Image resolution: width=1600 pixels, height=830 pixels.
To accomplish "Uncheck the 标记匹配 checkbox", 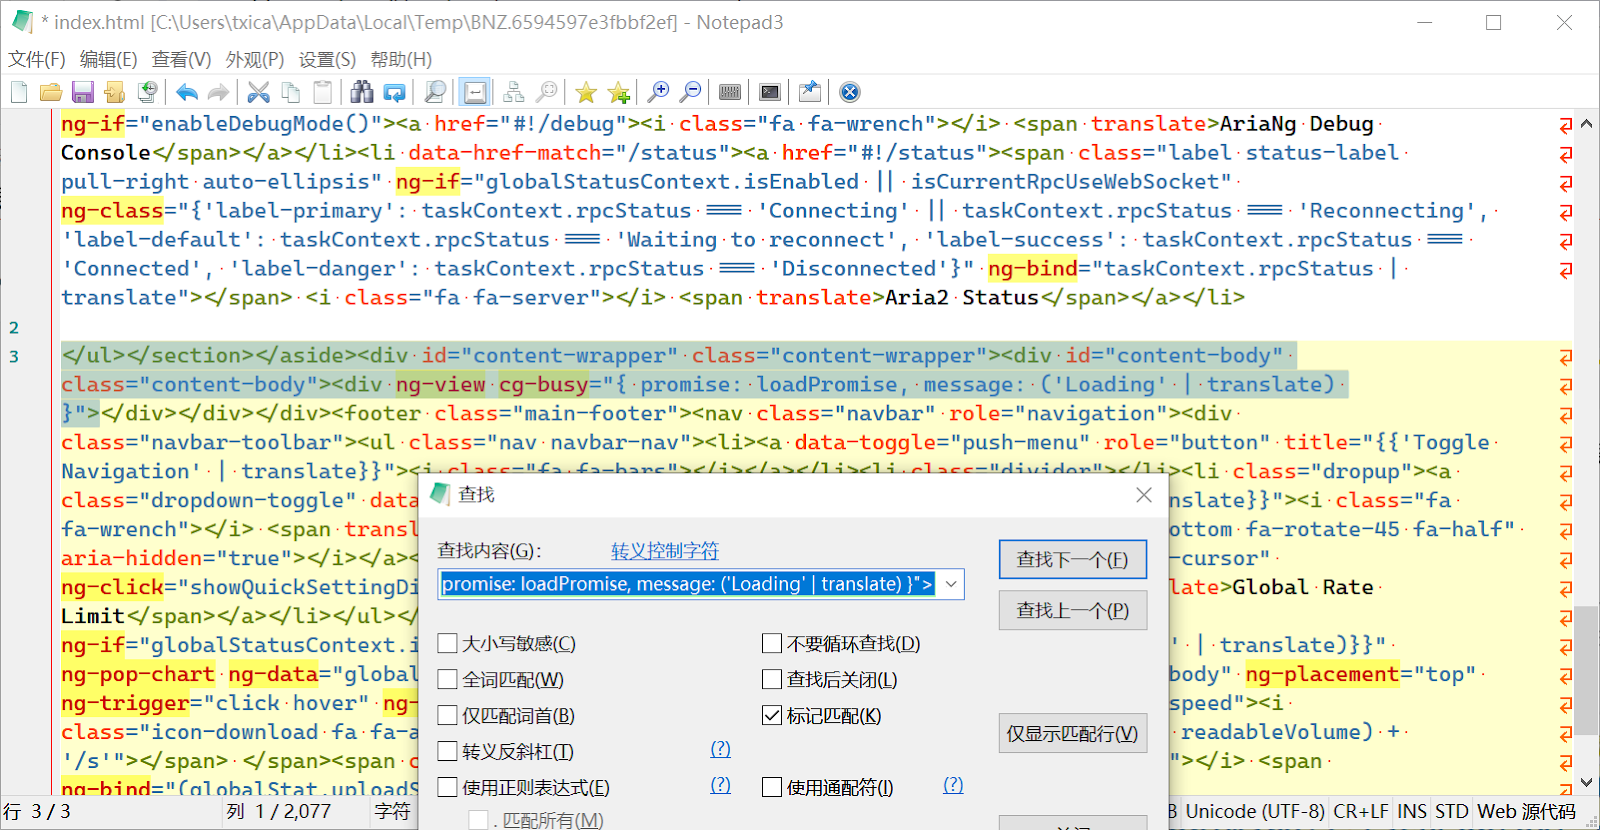I will [x=772, y=716].
